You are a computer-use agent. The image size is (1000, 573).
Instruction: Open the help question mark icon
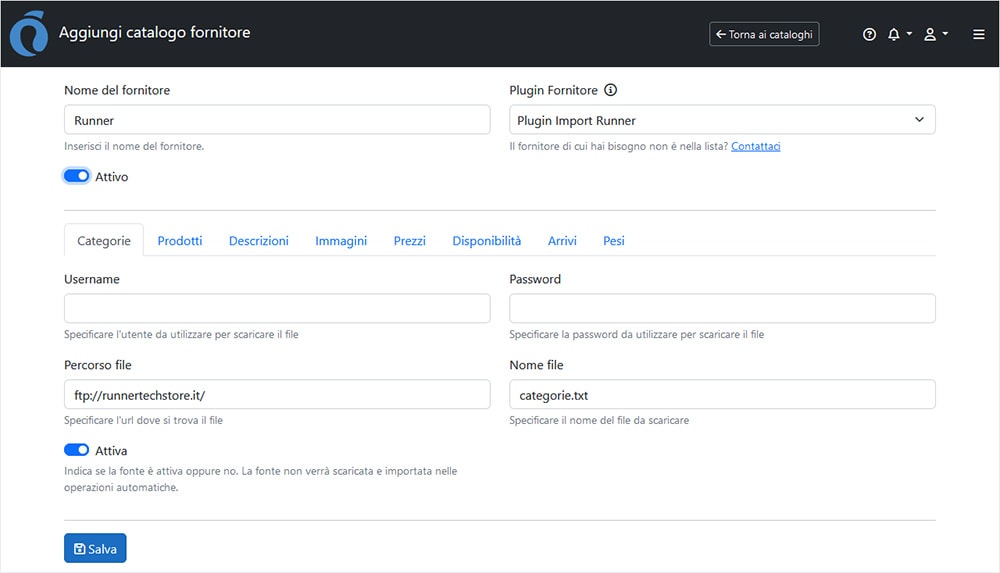[869, 34]
